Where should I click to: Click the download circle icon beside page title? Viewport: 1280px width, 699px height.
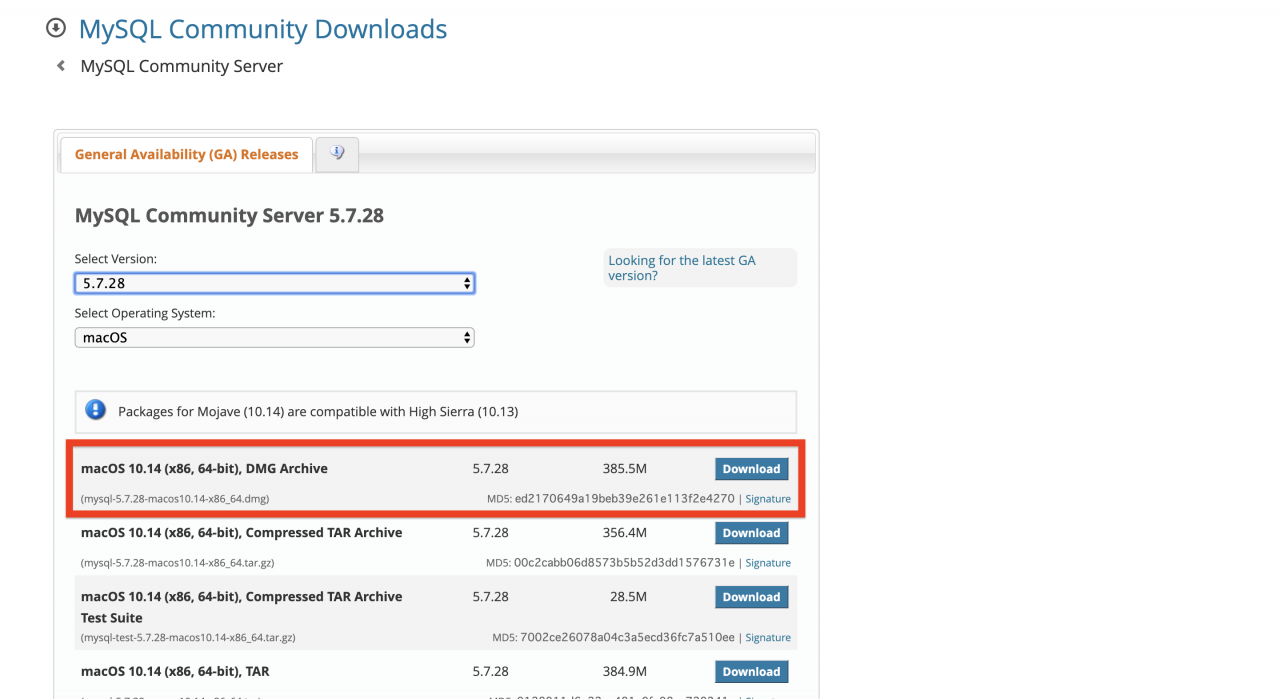coord(56,28)
